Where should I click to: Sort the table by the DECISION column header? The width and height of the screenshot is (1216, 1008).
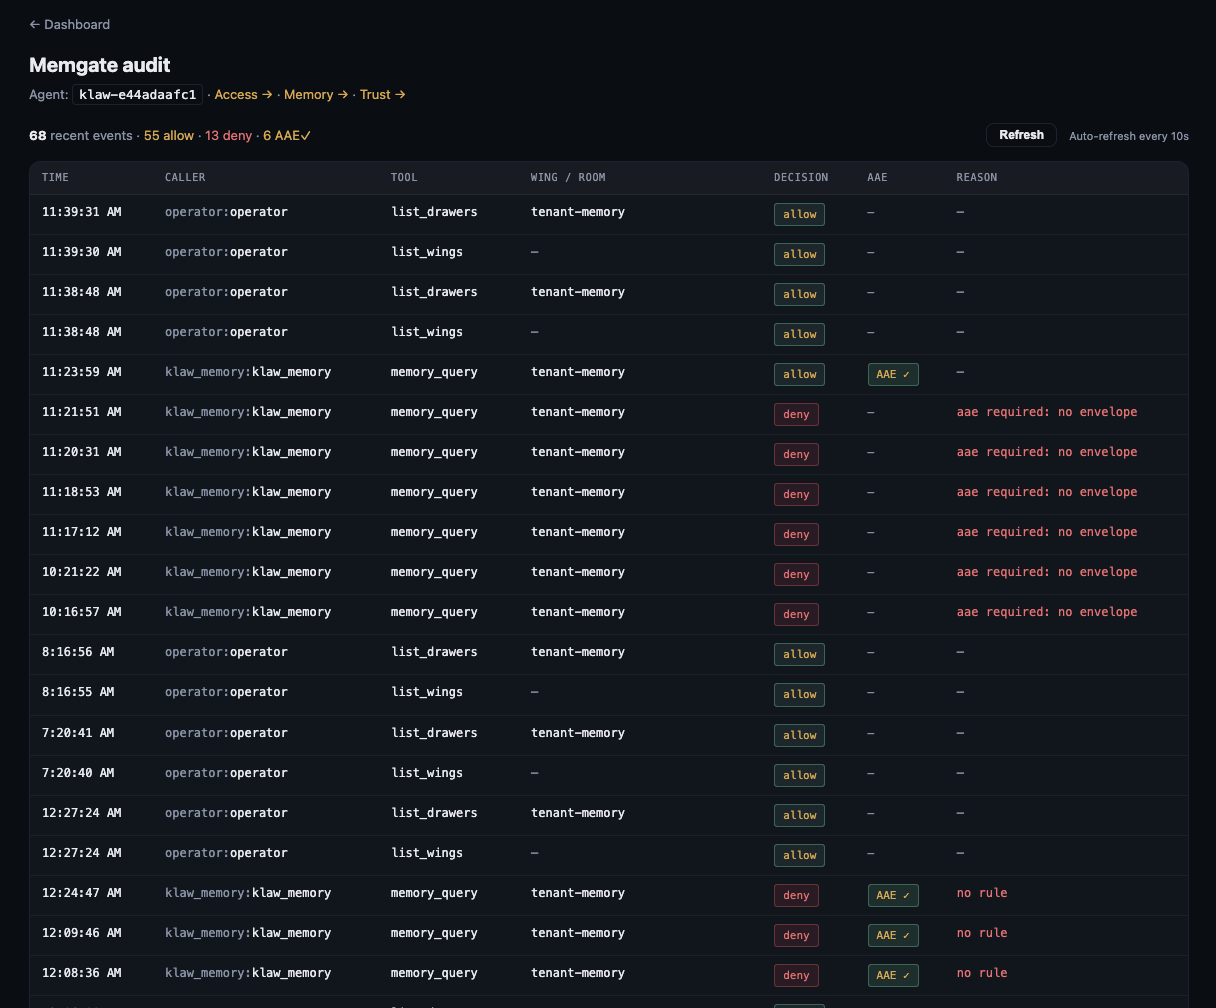tap(800, 177)
